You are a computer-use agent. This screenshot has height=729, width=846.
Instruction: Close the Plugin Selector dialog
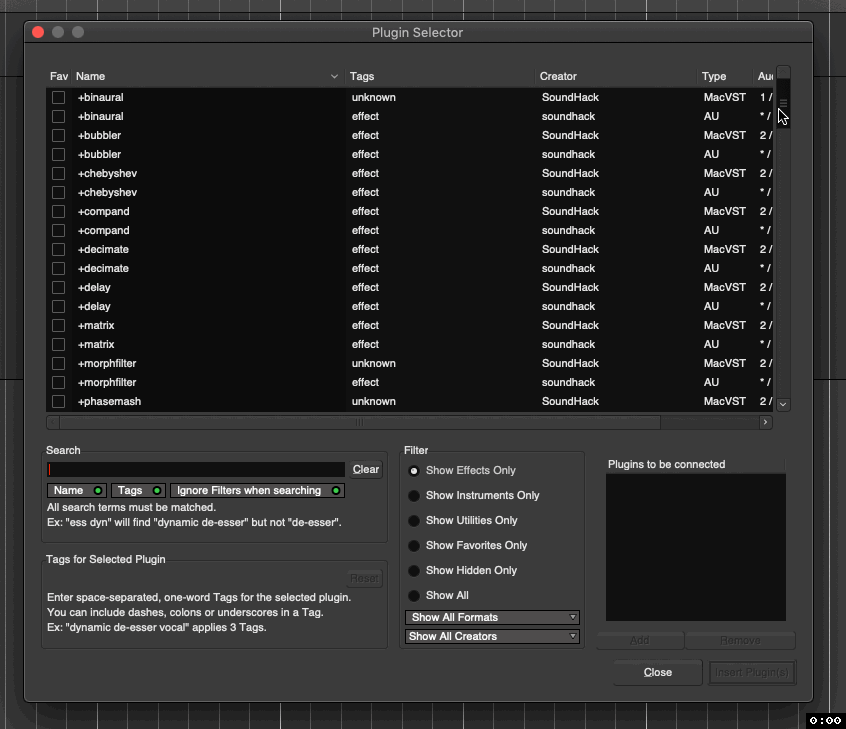[x=657, y=672]
